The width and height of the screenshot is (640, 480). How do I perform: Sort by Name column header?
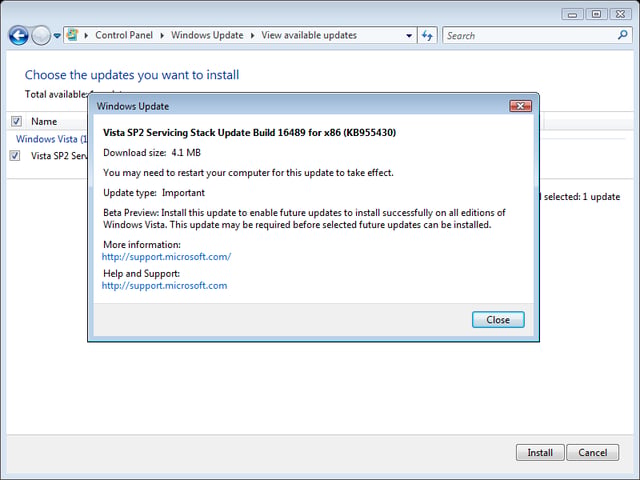tap(44, 122)
